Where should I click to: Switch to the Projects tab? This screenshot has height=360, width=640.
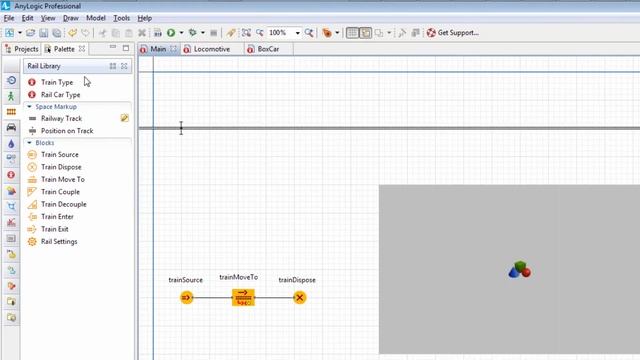pyautogui.click(x=22, y=49)
